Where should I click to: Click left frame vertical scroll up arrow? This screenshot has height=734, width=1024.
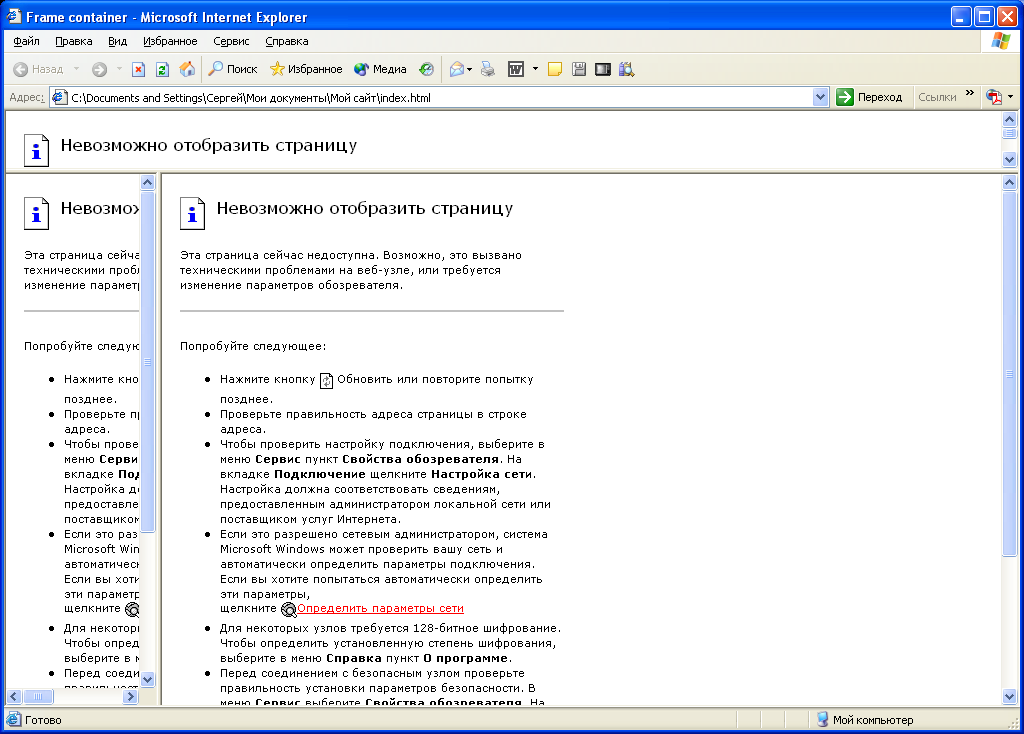click(x=148, y=182)
